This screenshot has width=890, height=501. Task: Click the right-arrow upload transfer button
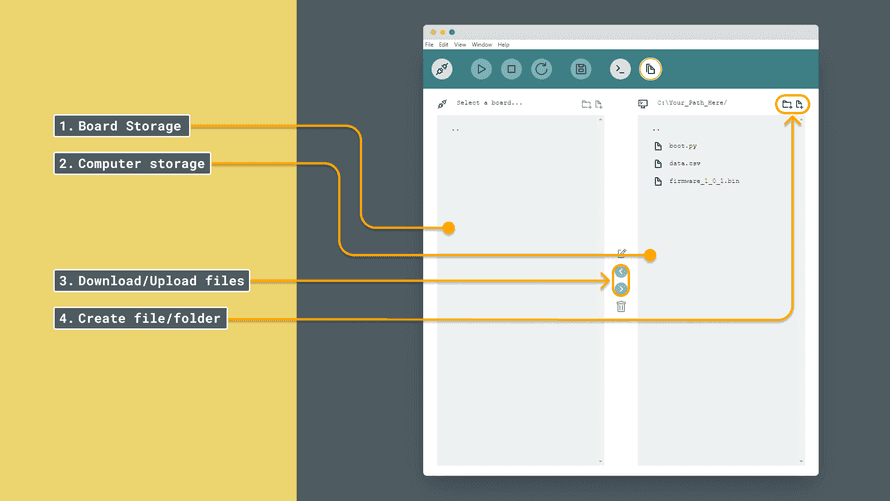pos(621,289)
